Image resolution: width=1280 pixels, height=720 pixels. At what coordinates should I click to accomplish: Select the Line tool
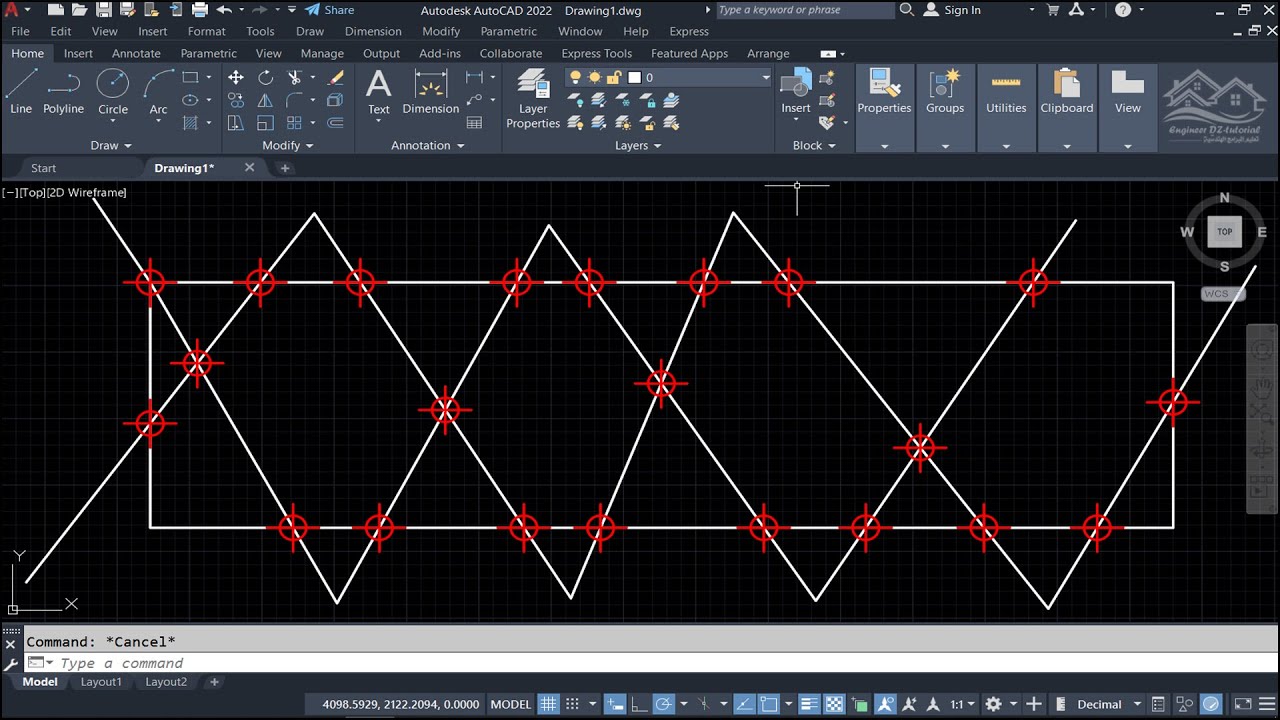click(21, 92)
